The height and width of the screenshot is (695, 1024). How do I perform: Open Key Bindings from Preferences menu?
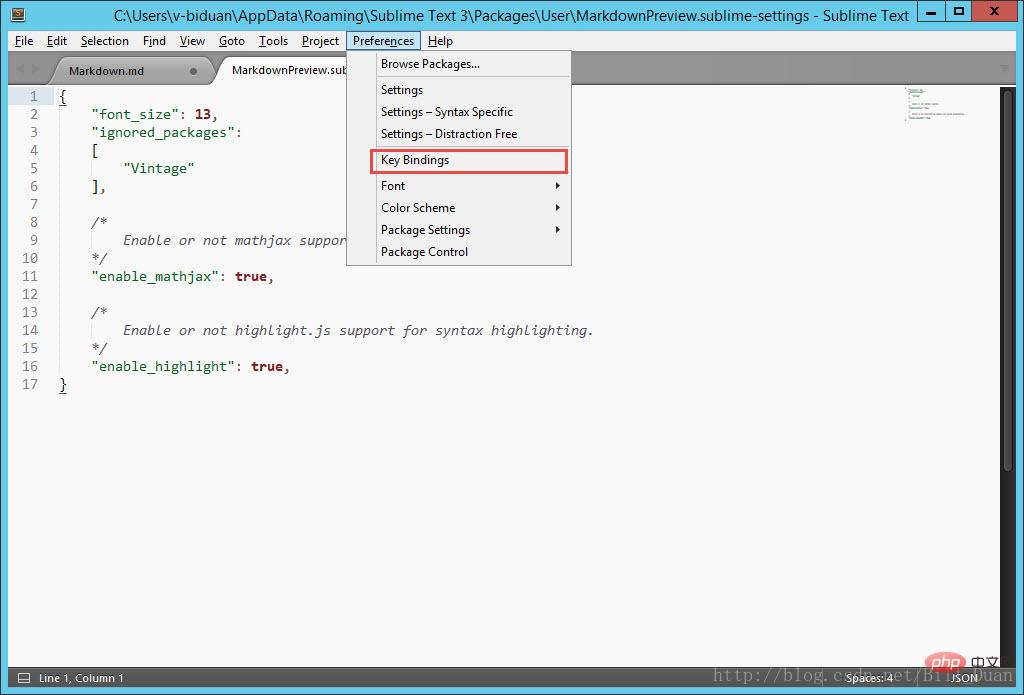[x=469, y=161]
